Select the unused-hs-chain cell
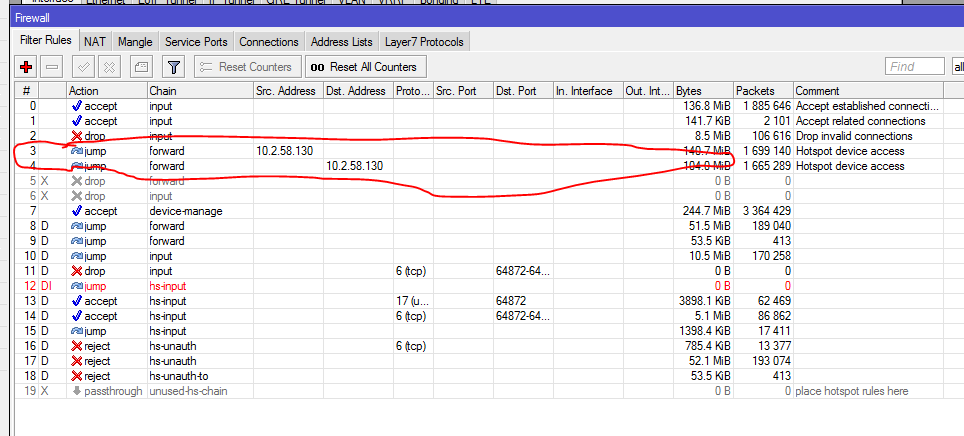 pyautogui.click(x=188, y=391)
